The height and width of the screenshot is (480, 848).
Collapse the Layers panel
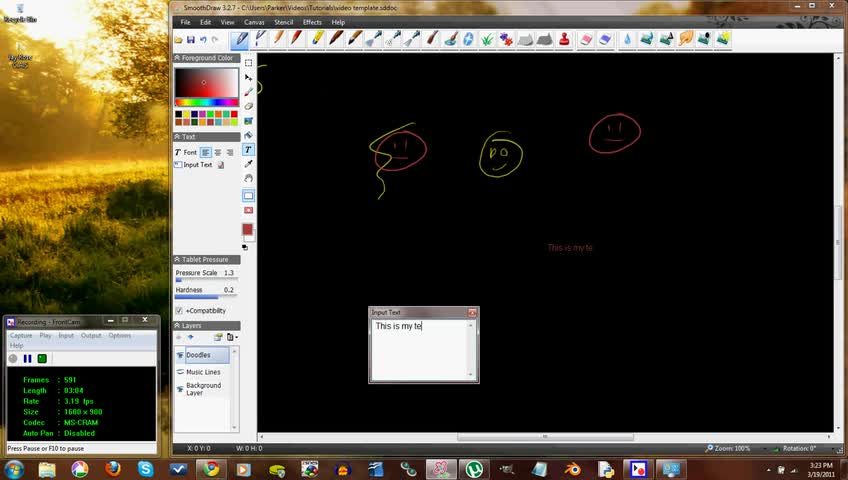(177, 325)
